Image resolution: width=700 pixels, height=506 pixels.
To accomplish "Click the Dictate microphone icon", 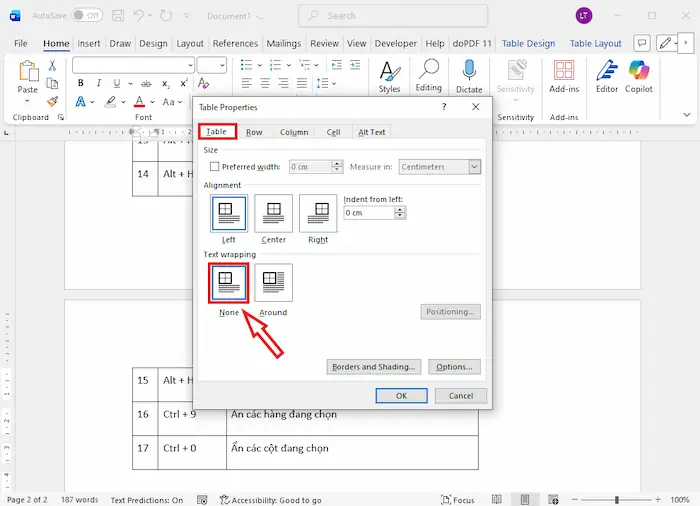I will [469, 70].
